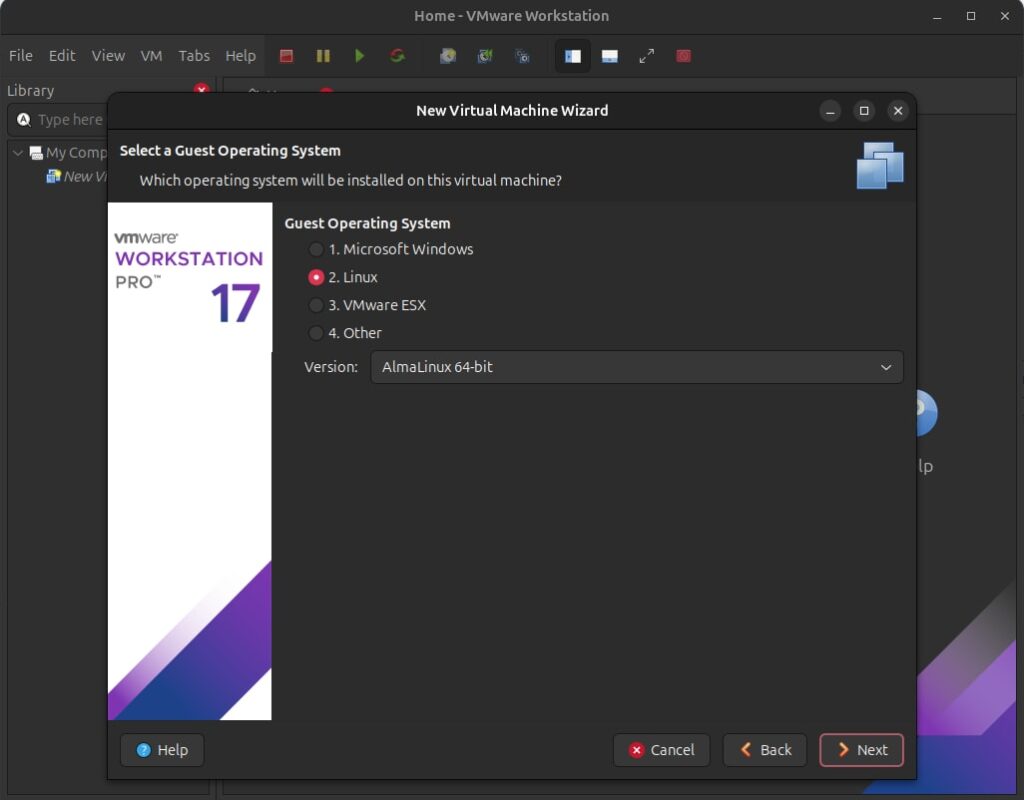This screenshot has width=1024, height=800.
Task: Select the Other guest OS option
Action: (316, 333)
